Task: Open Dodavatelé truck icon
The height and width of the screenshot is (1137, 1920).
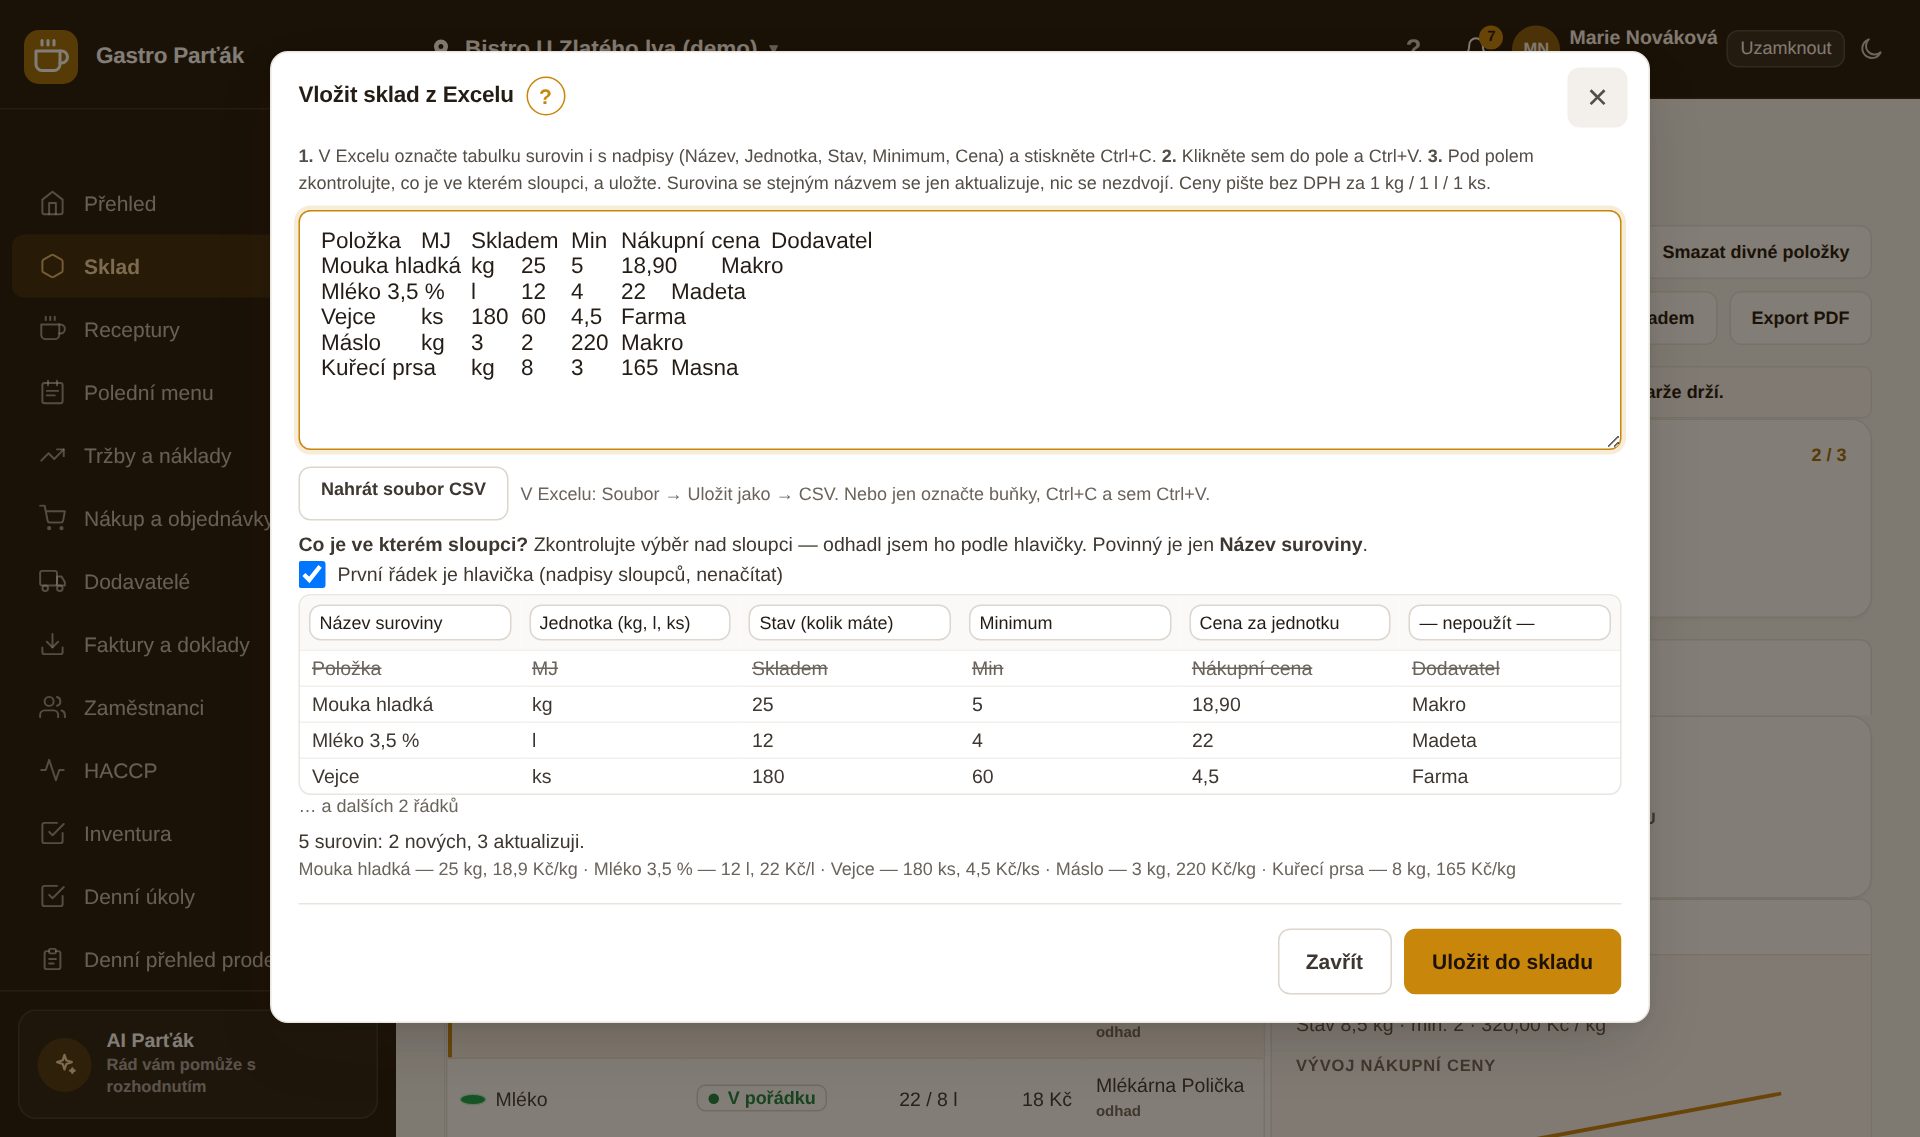Action: tap(52, 582)
